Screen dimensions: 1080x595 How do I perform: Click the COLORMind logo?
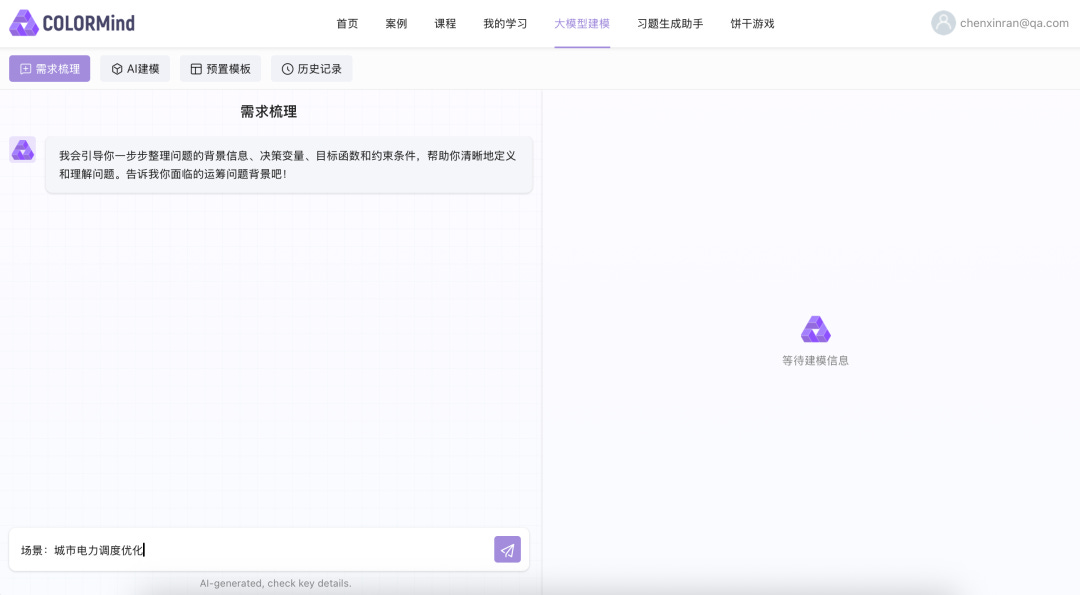pyautogui.click(x=72, y=23)
